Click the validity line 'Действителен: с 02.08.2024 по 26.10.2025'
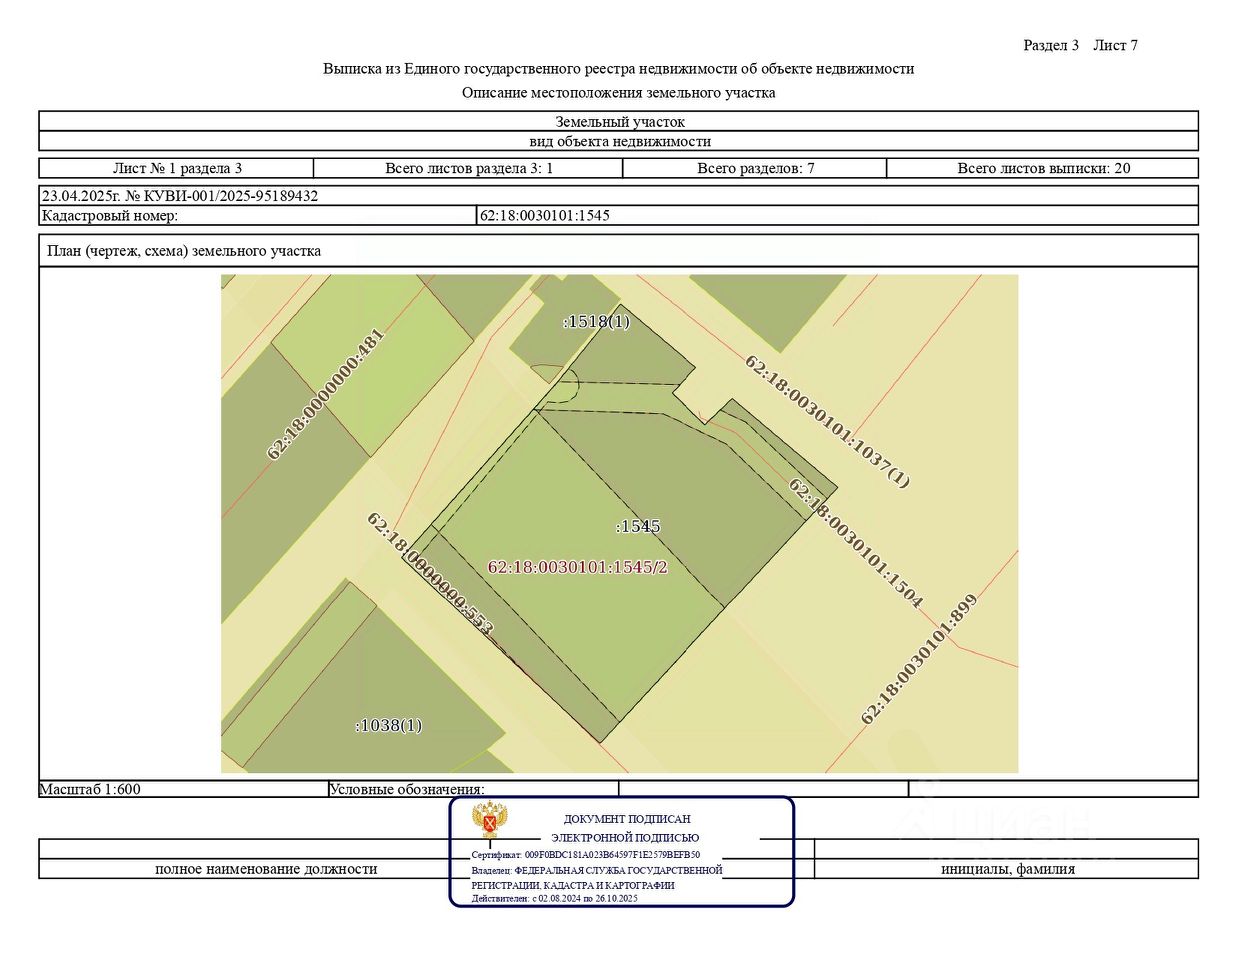 pos(554,899)
